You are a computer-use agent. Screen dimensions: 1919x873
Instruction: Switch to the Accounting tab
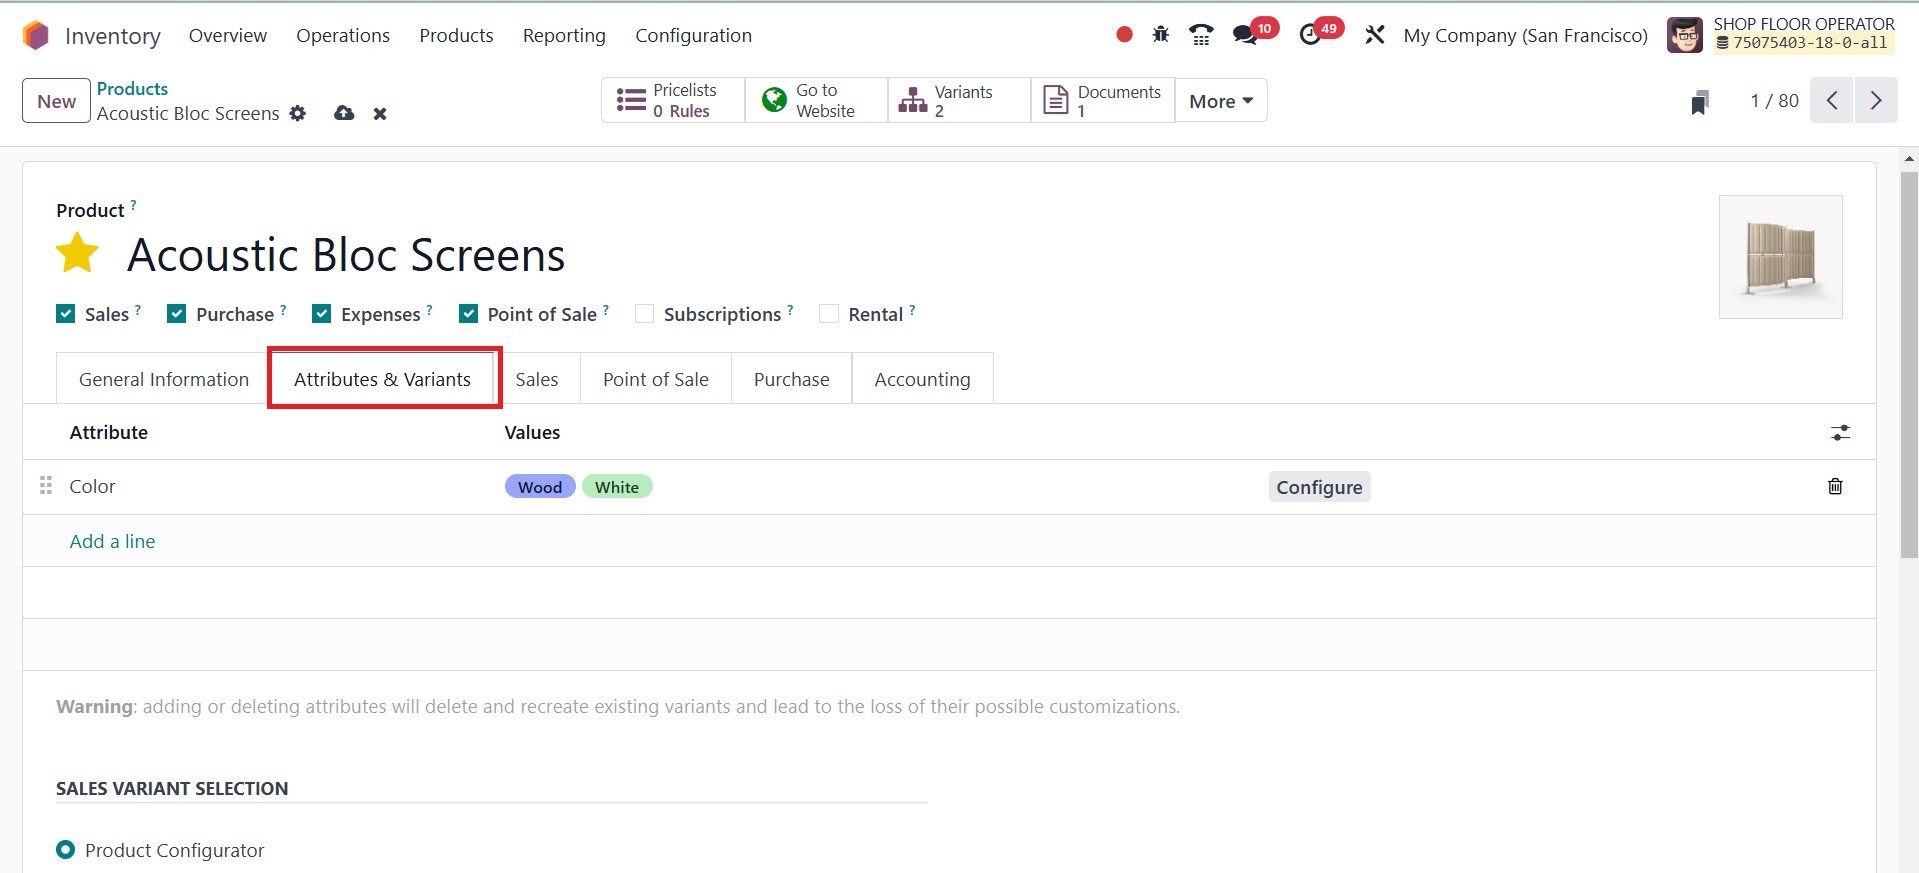pyautogui.click(x=922, y=379)
